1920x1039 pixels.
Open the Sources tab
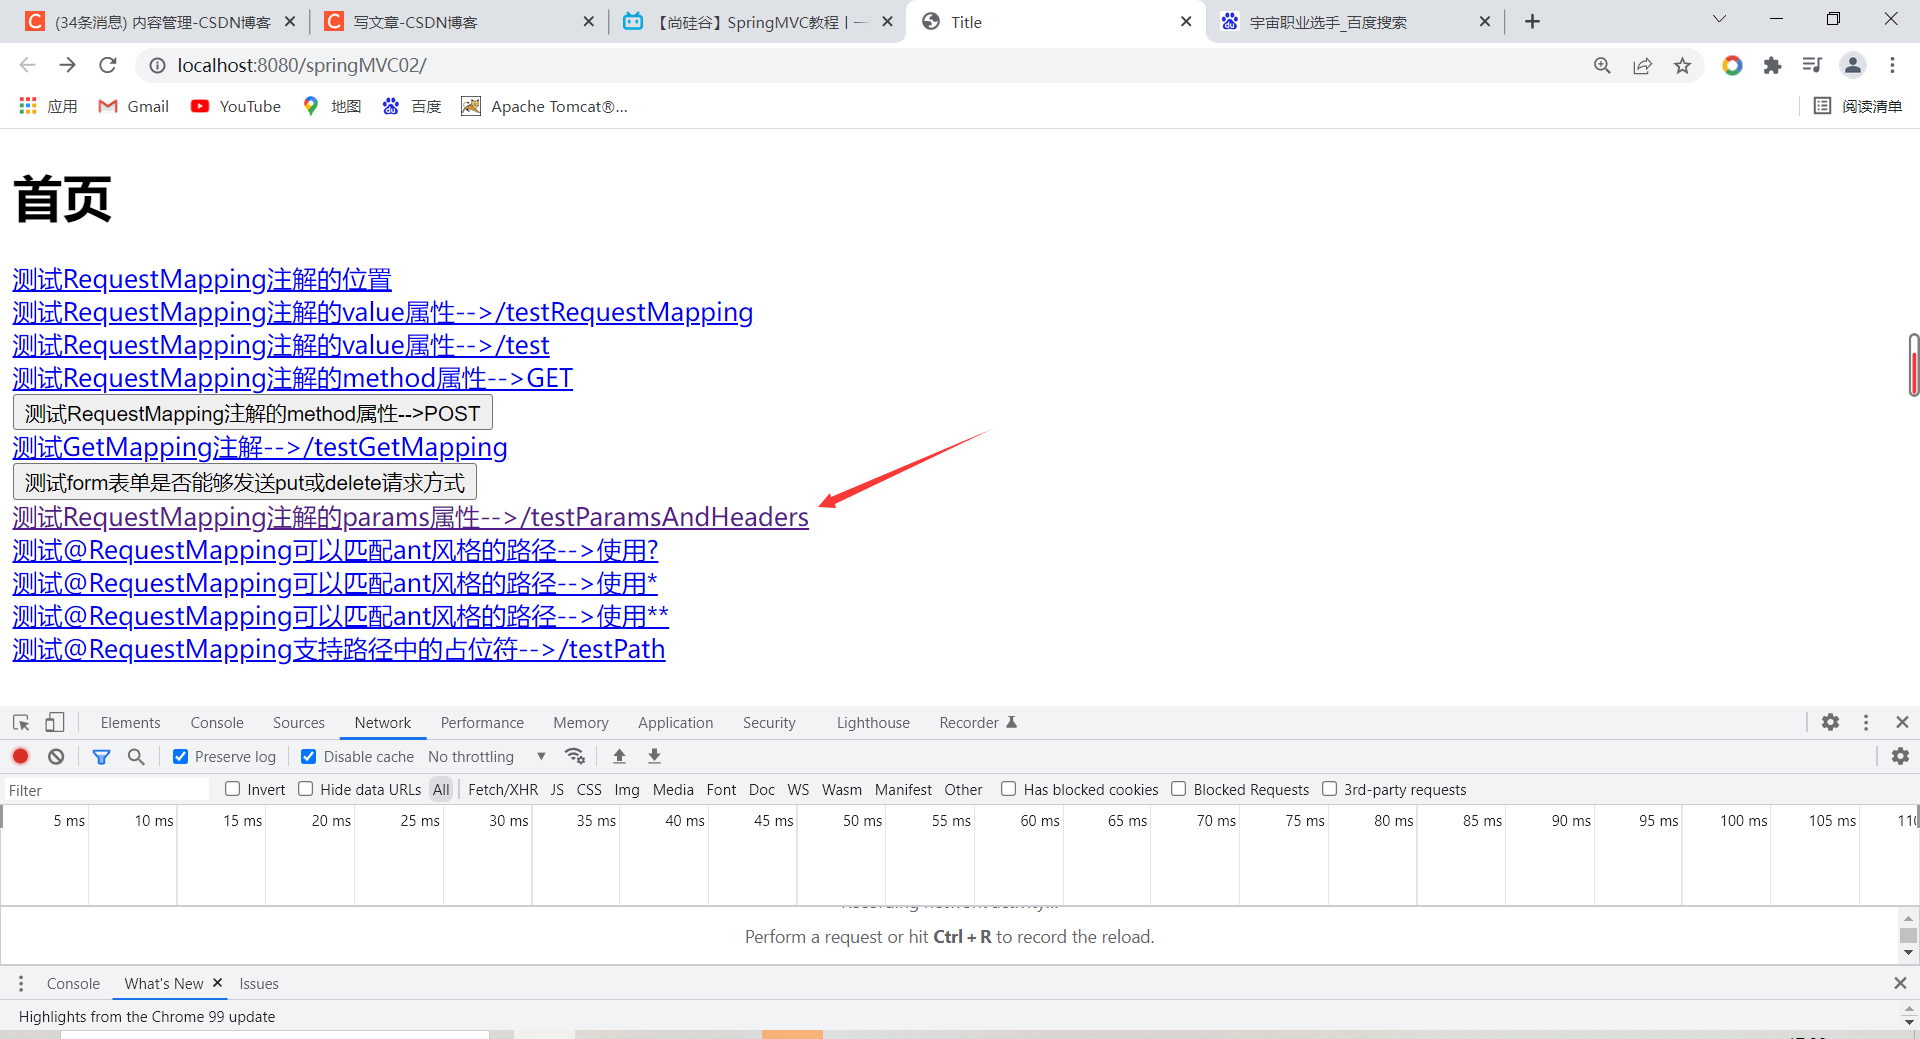point(299,722)
